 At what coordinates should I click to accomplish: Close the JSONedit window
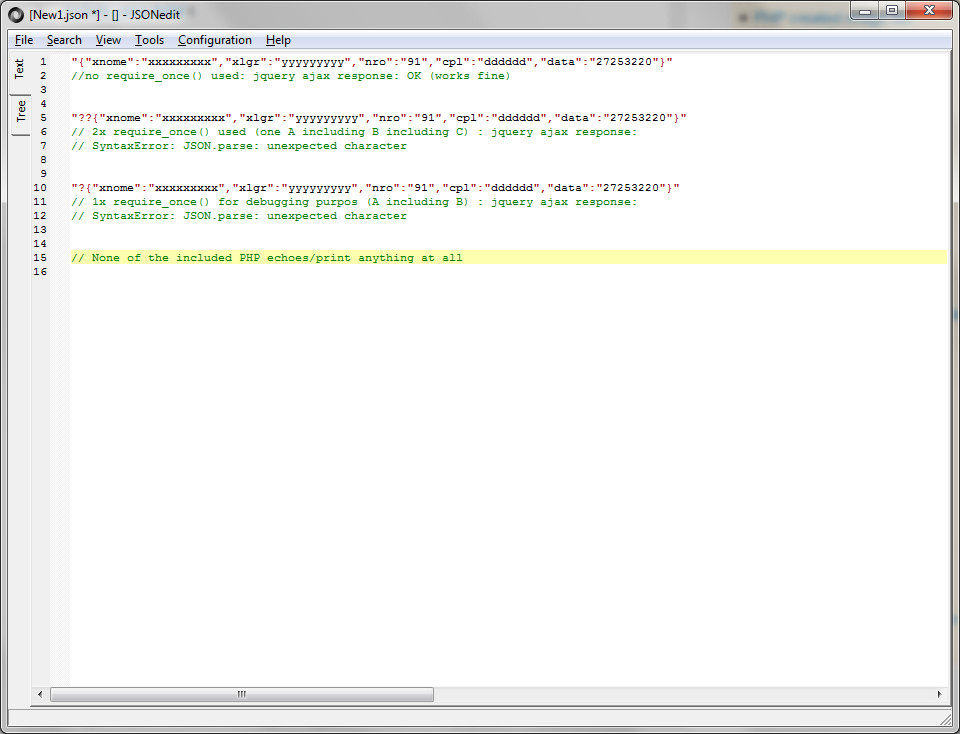(x=929, y=10)
